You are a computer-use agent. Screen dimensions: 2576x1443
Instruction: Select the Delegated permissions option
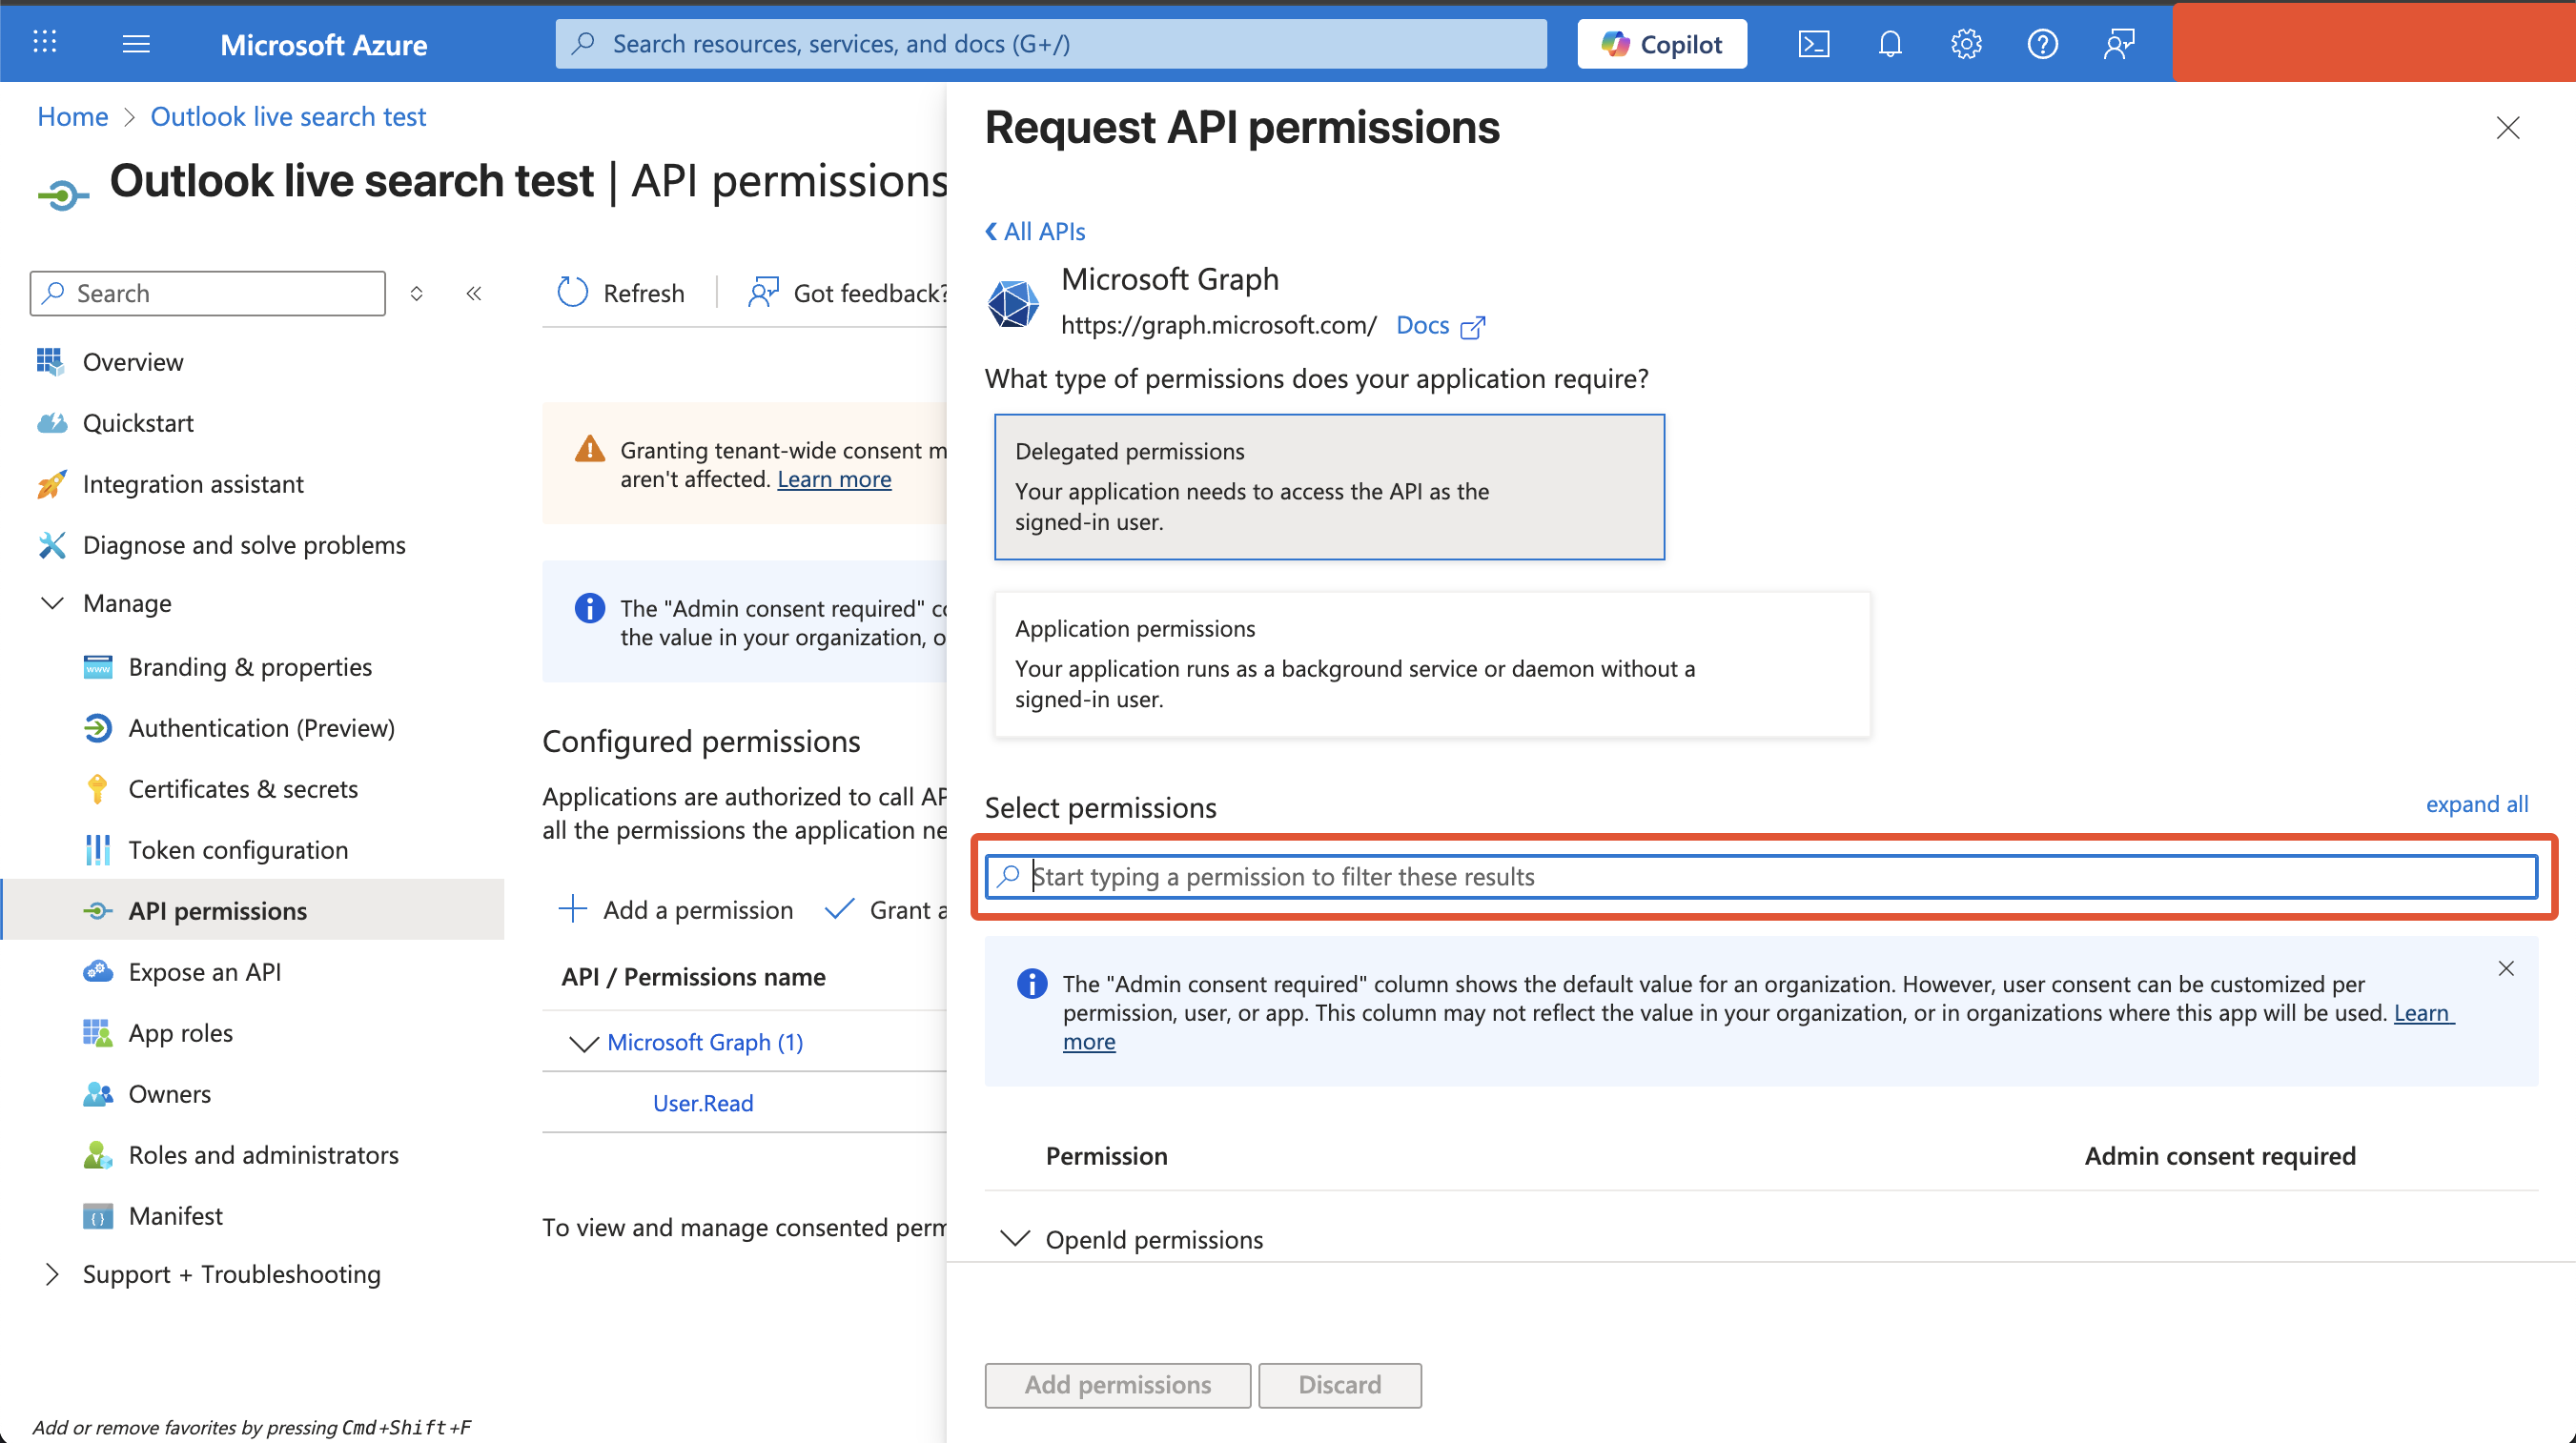coord(1328,487)
